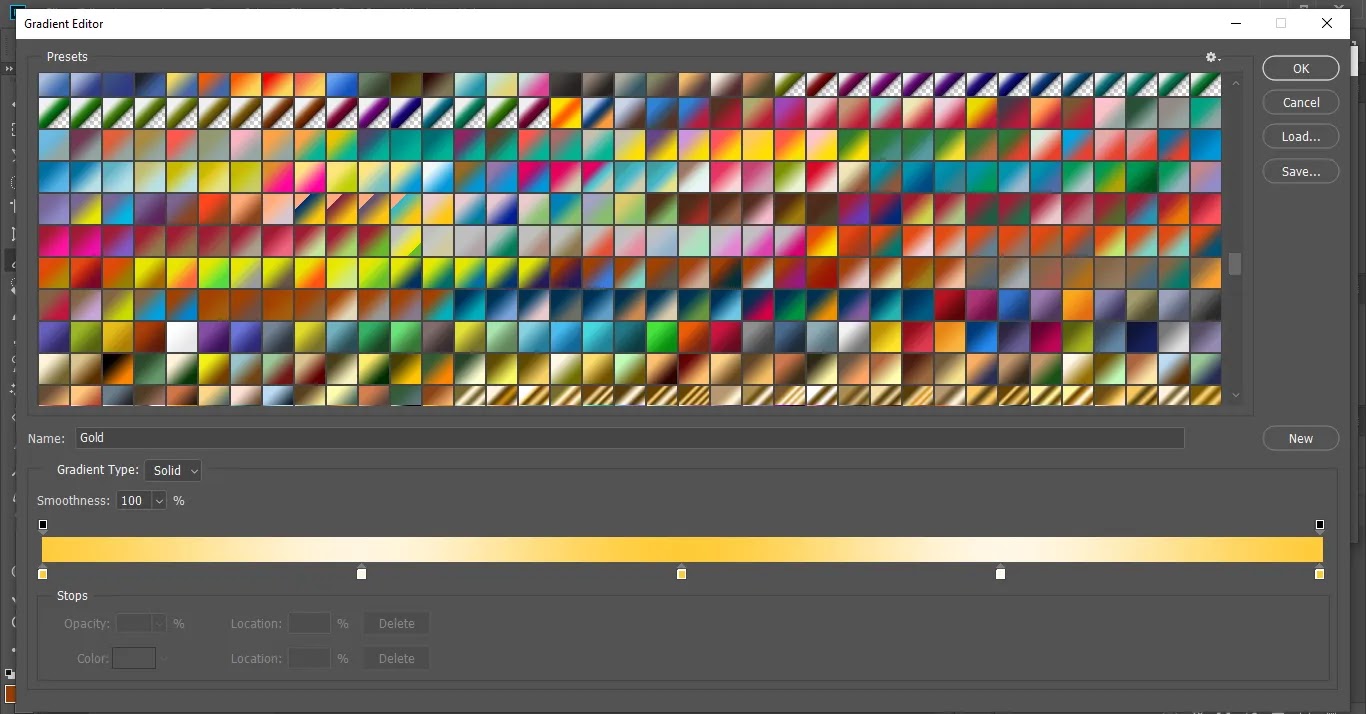Pick the dark navy blue preset

click(x=1141, y=337)
